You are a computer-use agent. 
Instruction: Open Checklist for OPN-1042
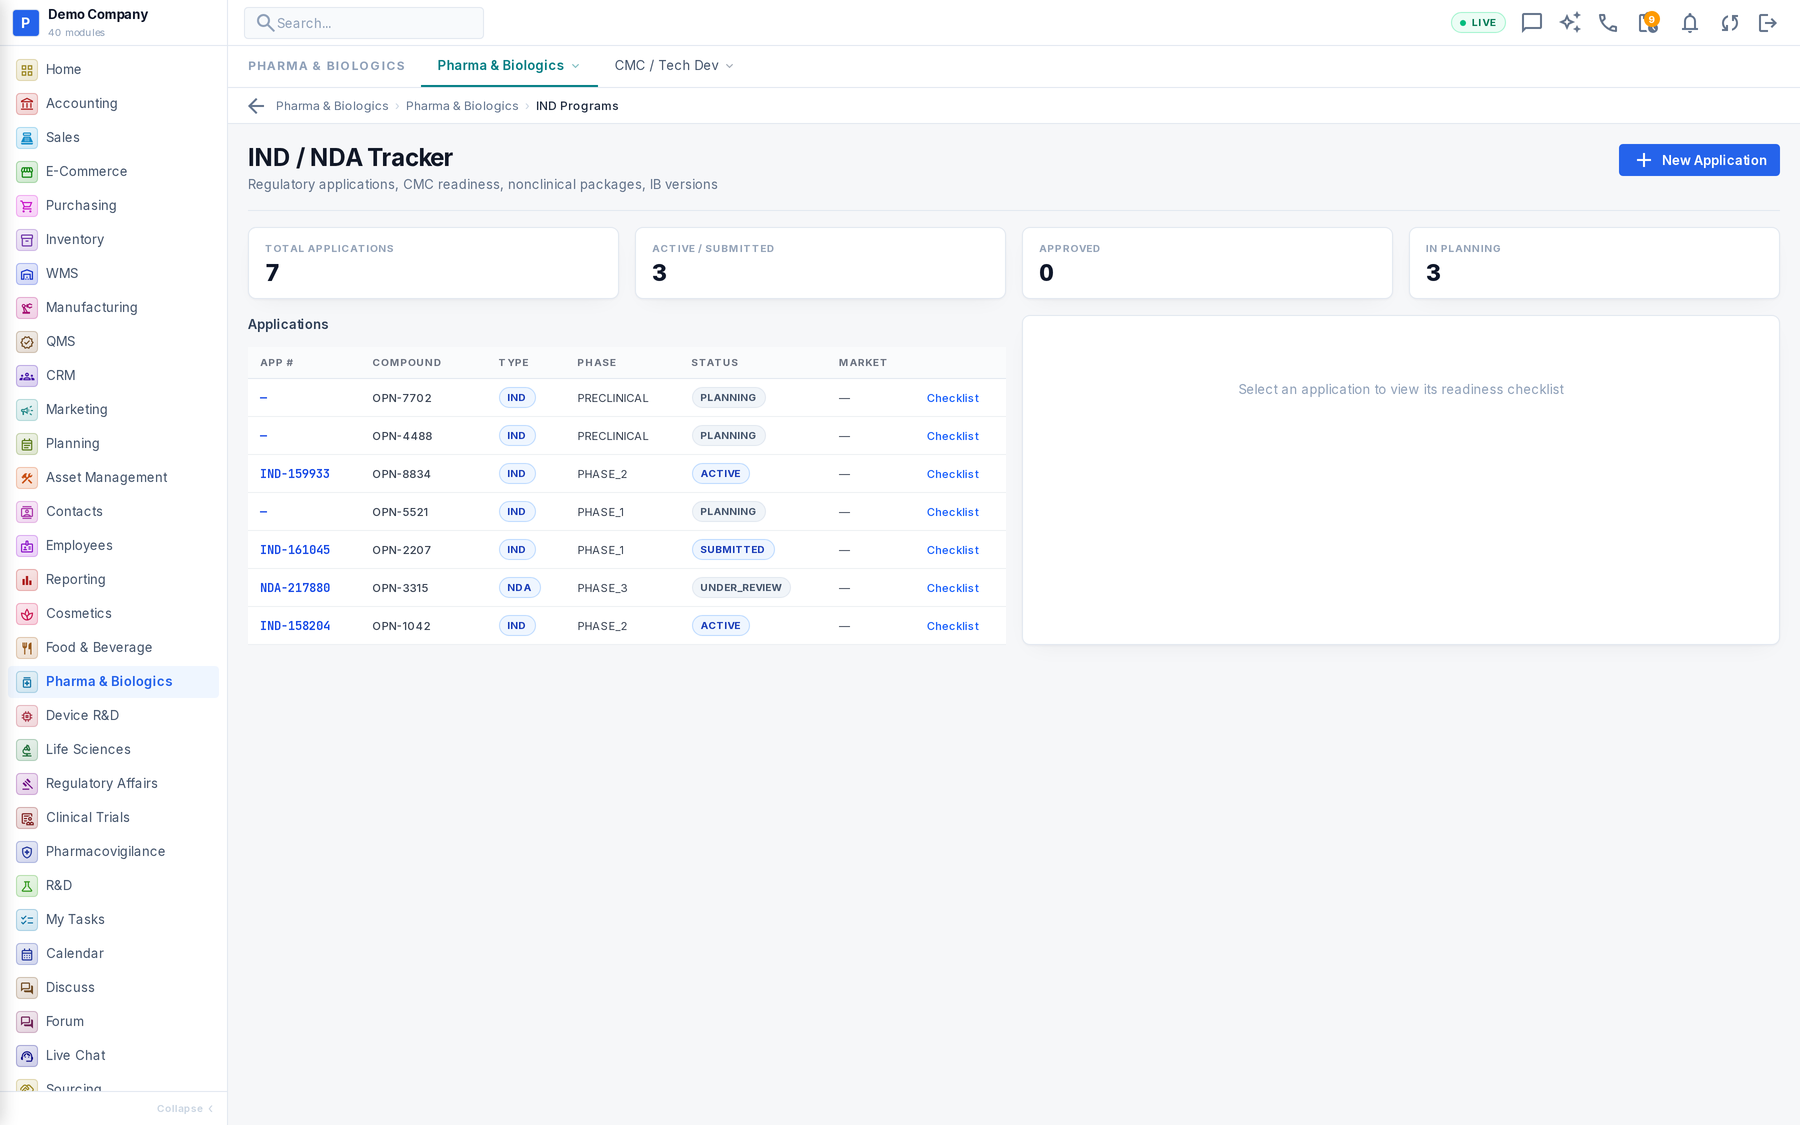click(952, 626)
